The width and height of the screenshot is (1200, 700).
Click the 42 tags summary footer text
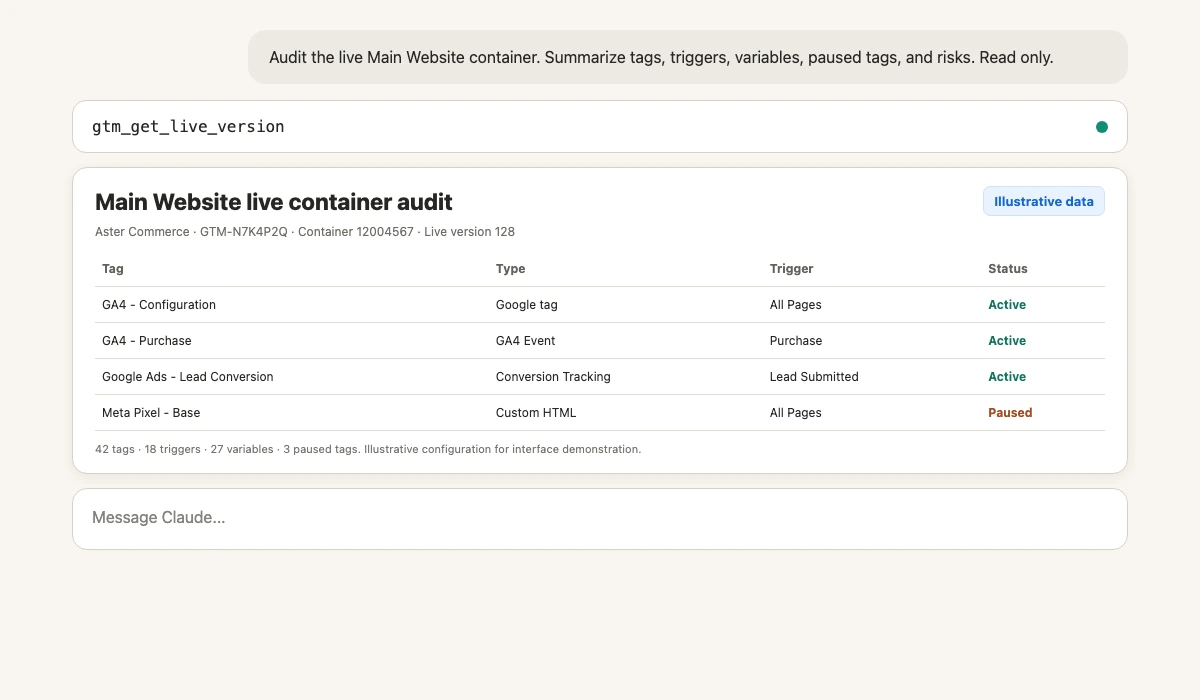pyautogui.click(x=368, y=450)
